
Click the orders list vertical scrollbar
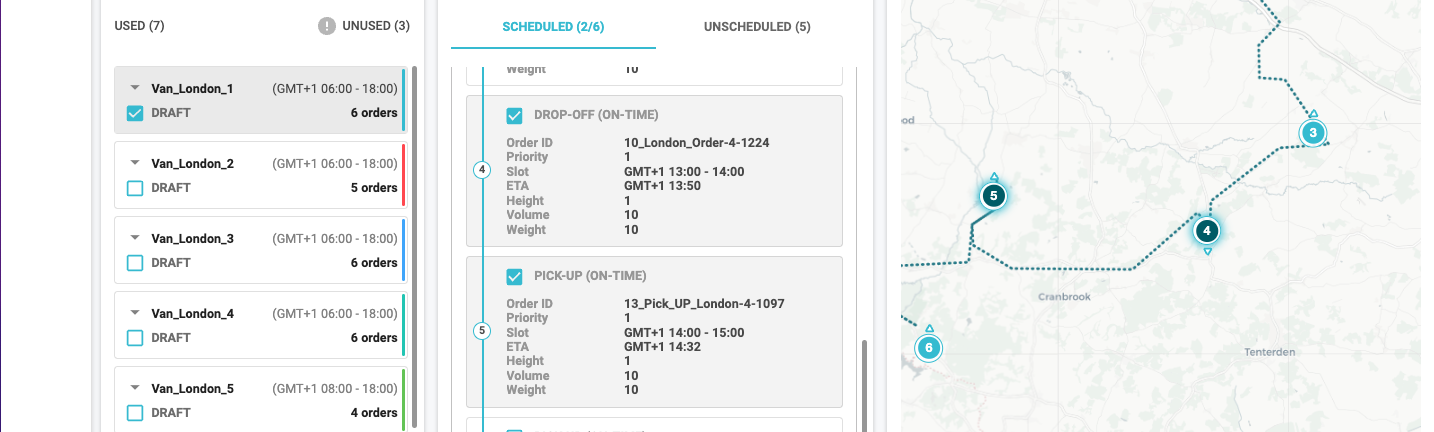[865, 385]
